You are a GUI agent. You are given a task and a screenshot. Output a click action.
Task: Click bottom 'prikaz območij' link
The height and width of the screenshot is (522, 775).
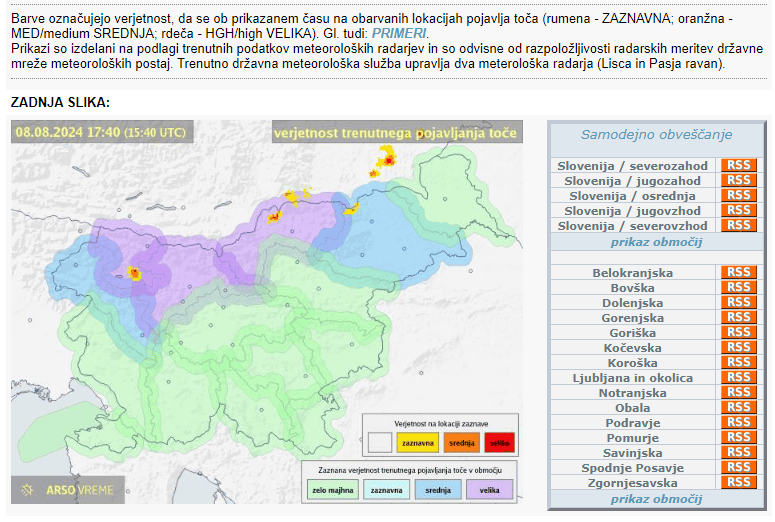(x=656, y=499)
